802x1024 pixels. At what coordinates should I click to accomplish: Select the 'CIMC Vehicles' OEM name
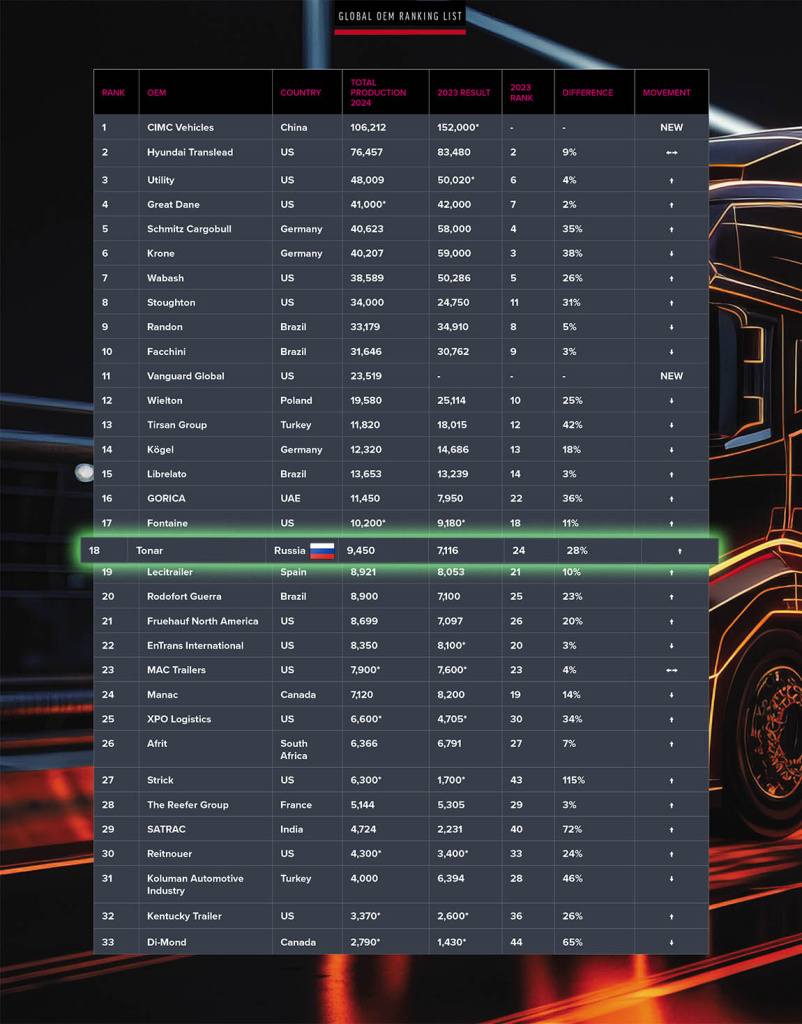[180, 127]
